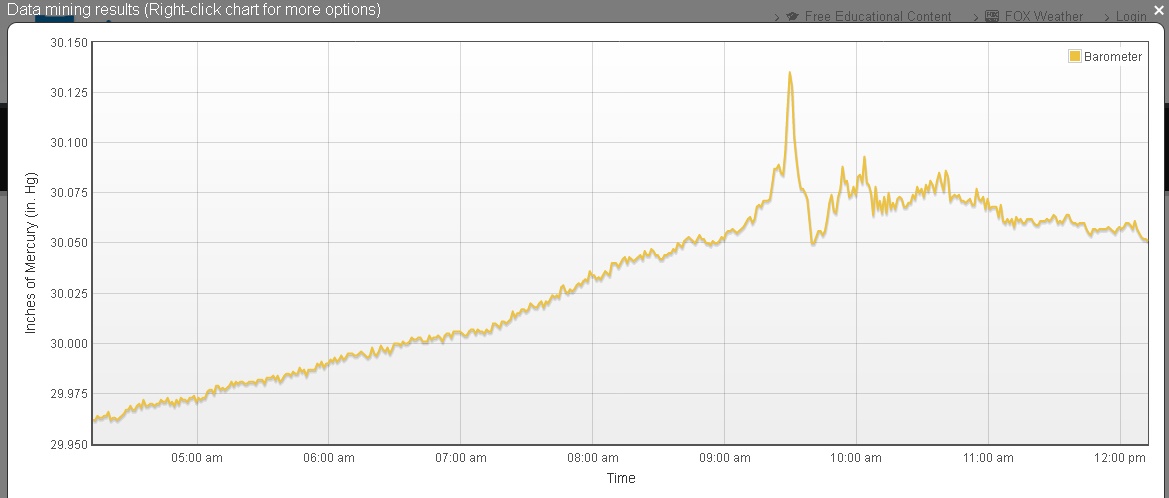The image size is (1169, 498).
Task: Click the 9:30 am pressure peak on the chart
Action: 790,72
